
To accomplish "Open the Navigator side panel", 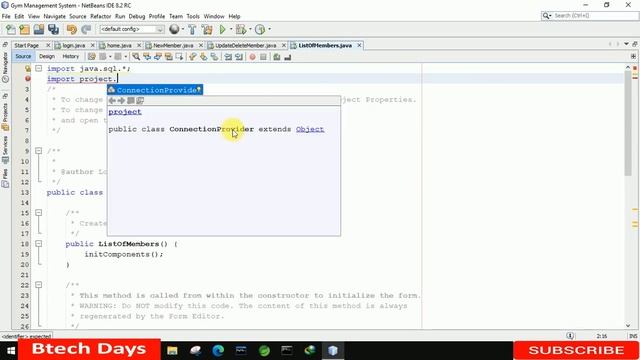I will 5,67.
